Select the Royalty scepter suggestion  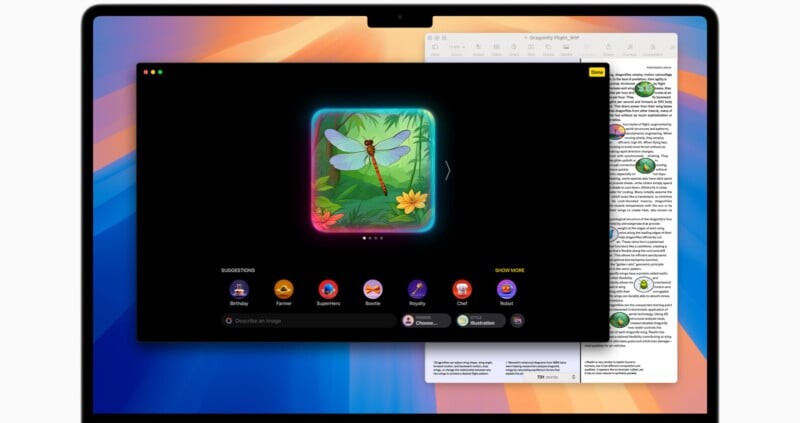point(417,289)
